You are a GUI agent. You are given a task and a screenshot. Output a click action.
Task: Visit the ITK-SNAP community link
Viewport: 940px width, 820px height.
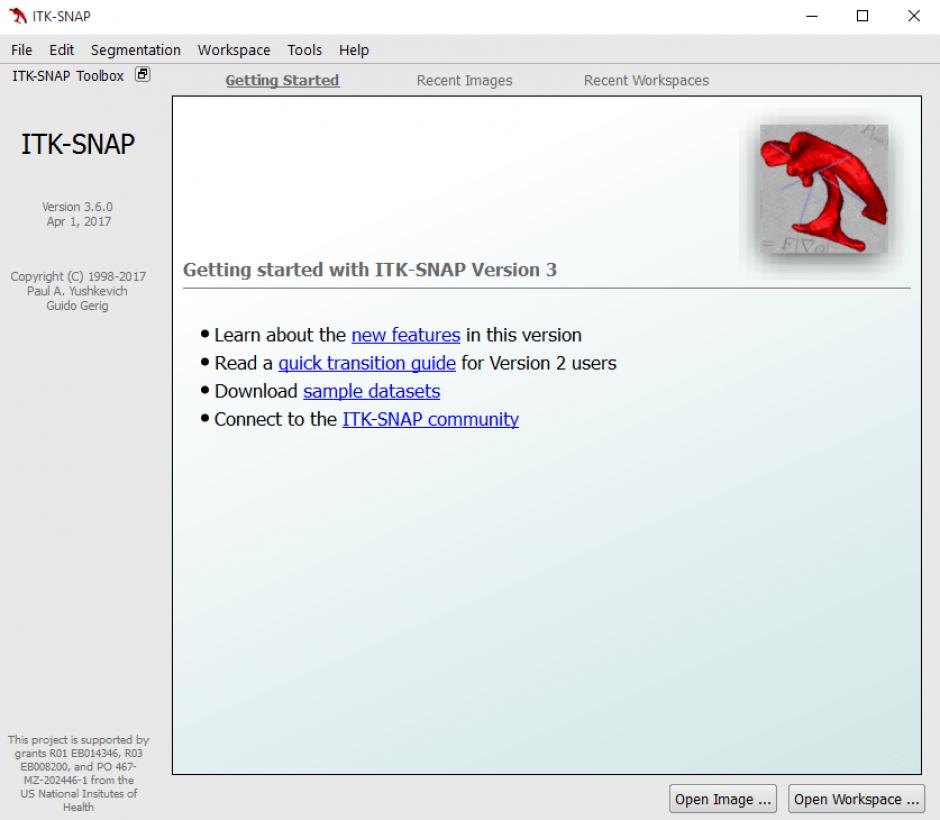[430, 419]
